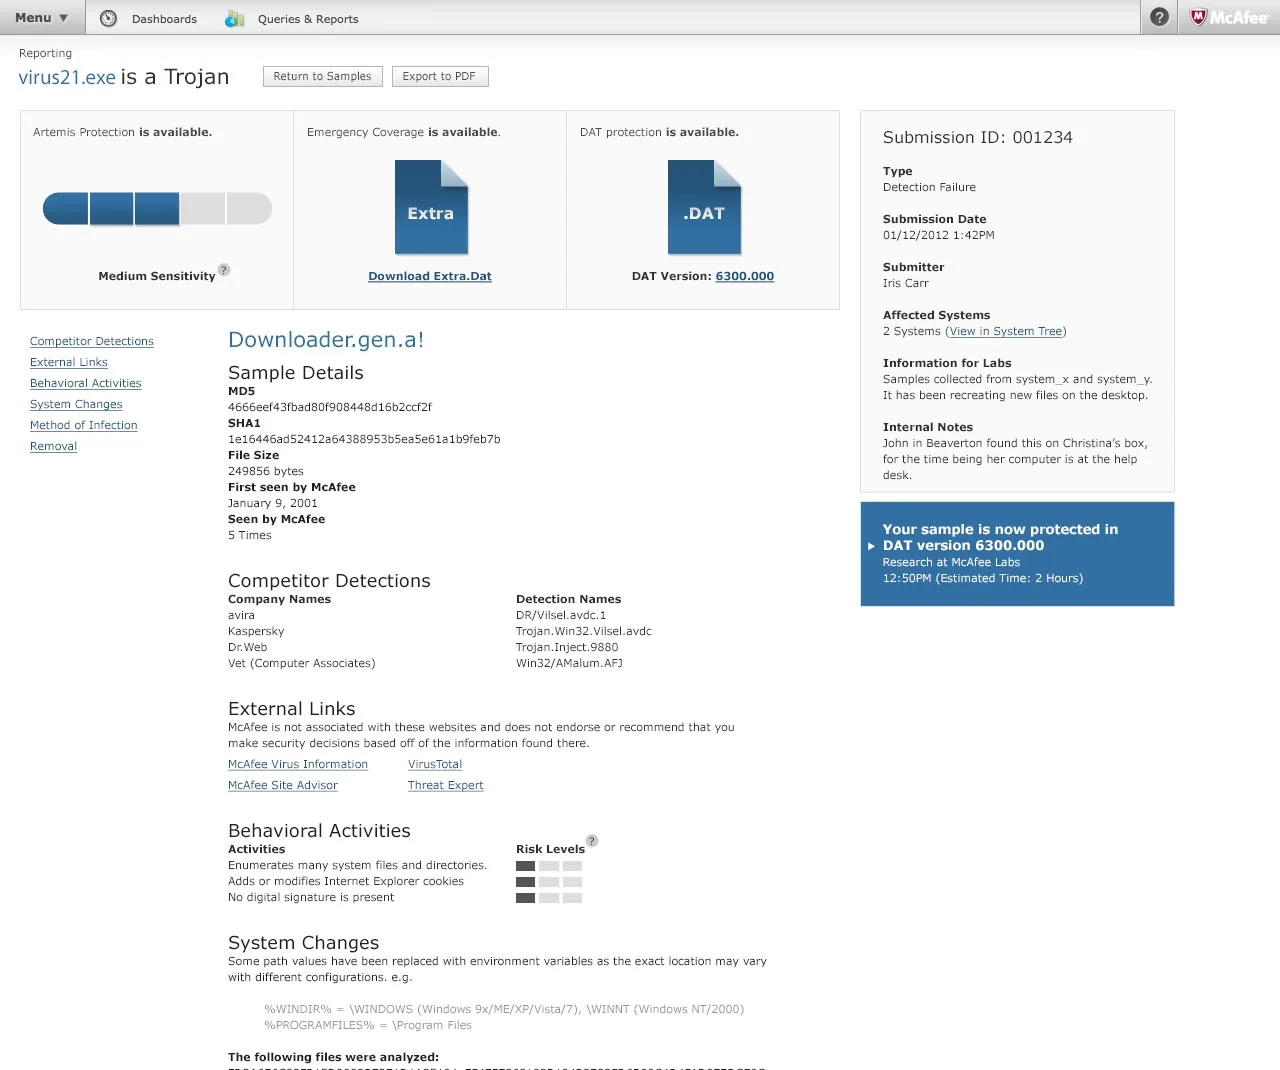Open the VirusTotal external link
Screen dimensions: 1280x1070
[x=434, y=763]
